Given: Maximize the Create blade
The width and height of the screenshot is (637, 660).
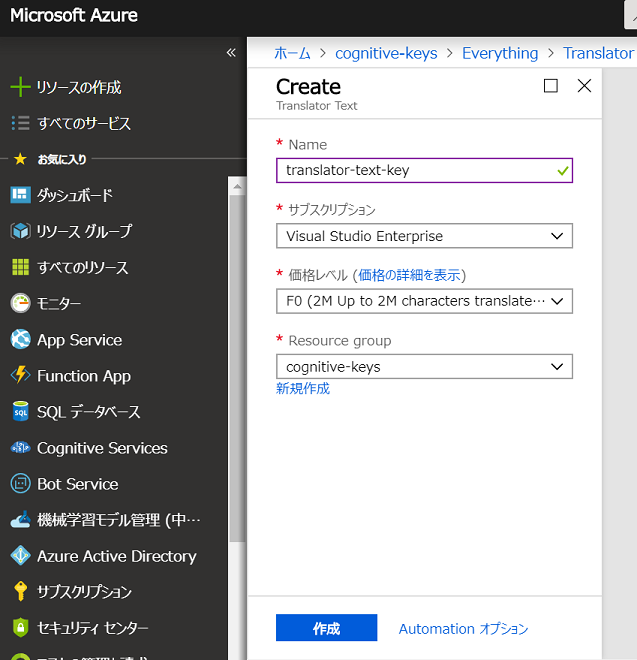Looking at the screenshot, I should [x=551, y=86].
